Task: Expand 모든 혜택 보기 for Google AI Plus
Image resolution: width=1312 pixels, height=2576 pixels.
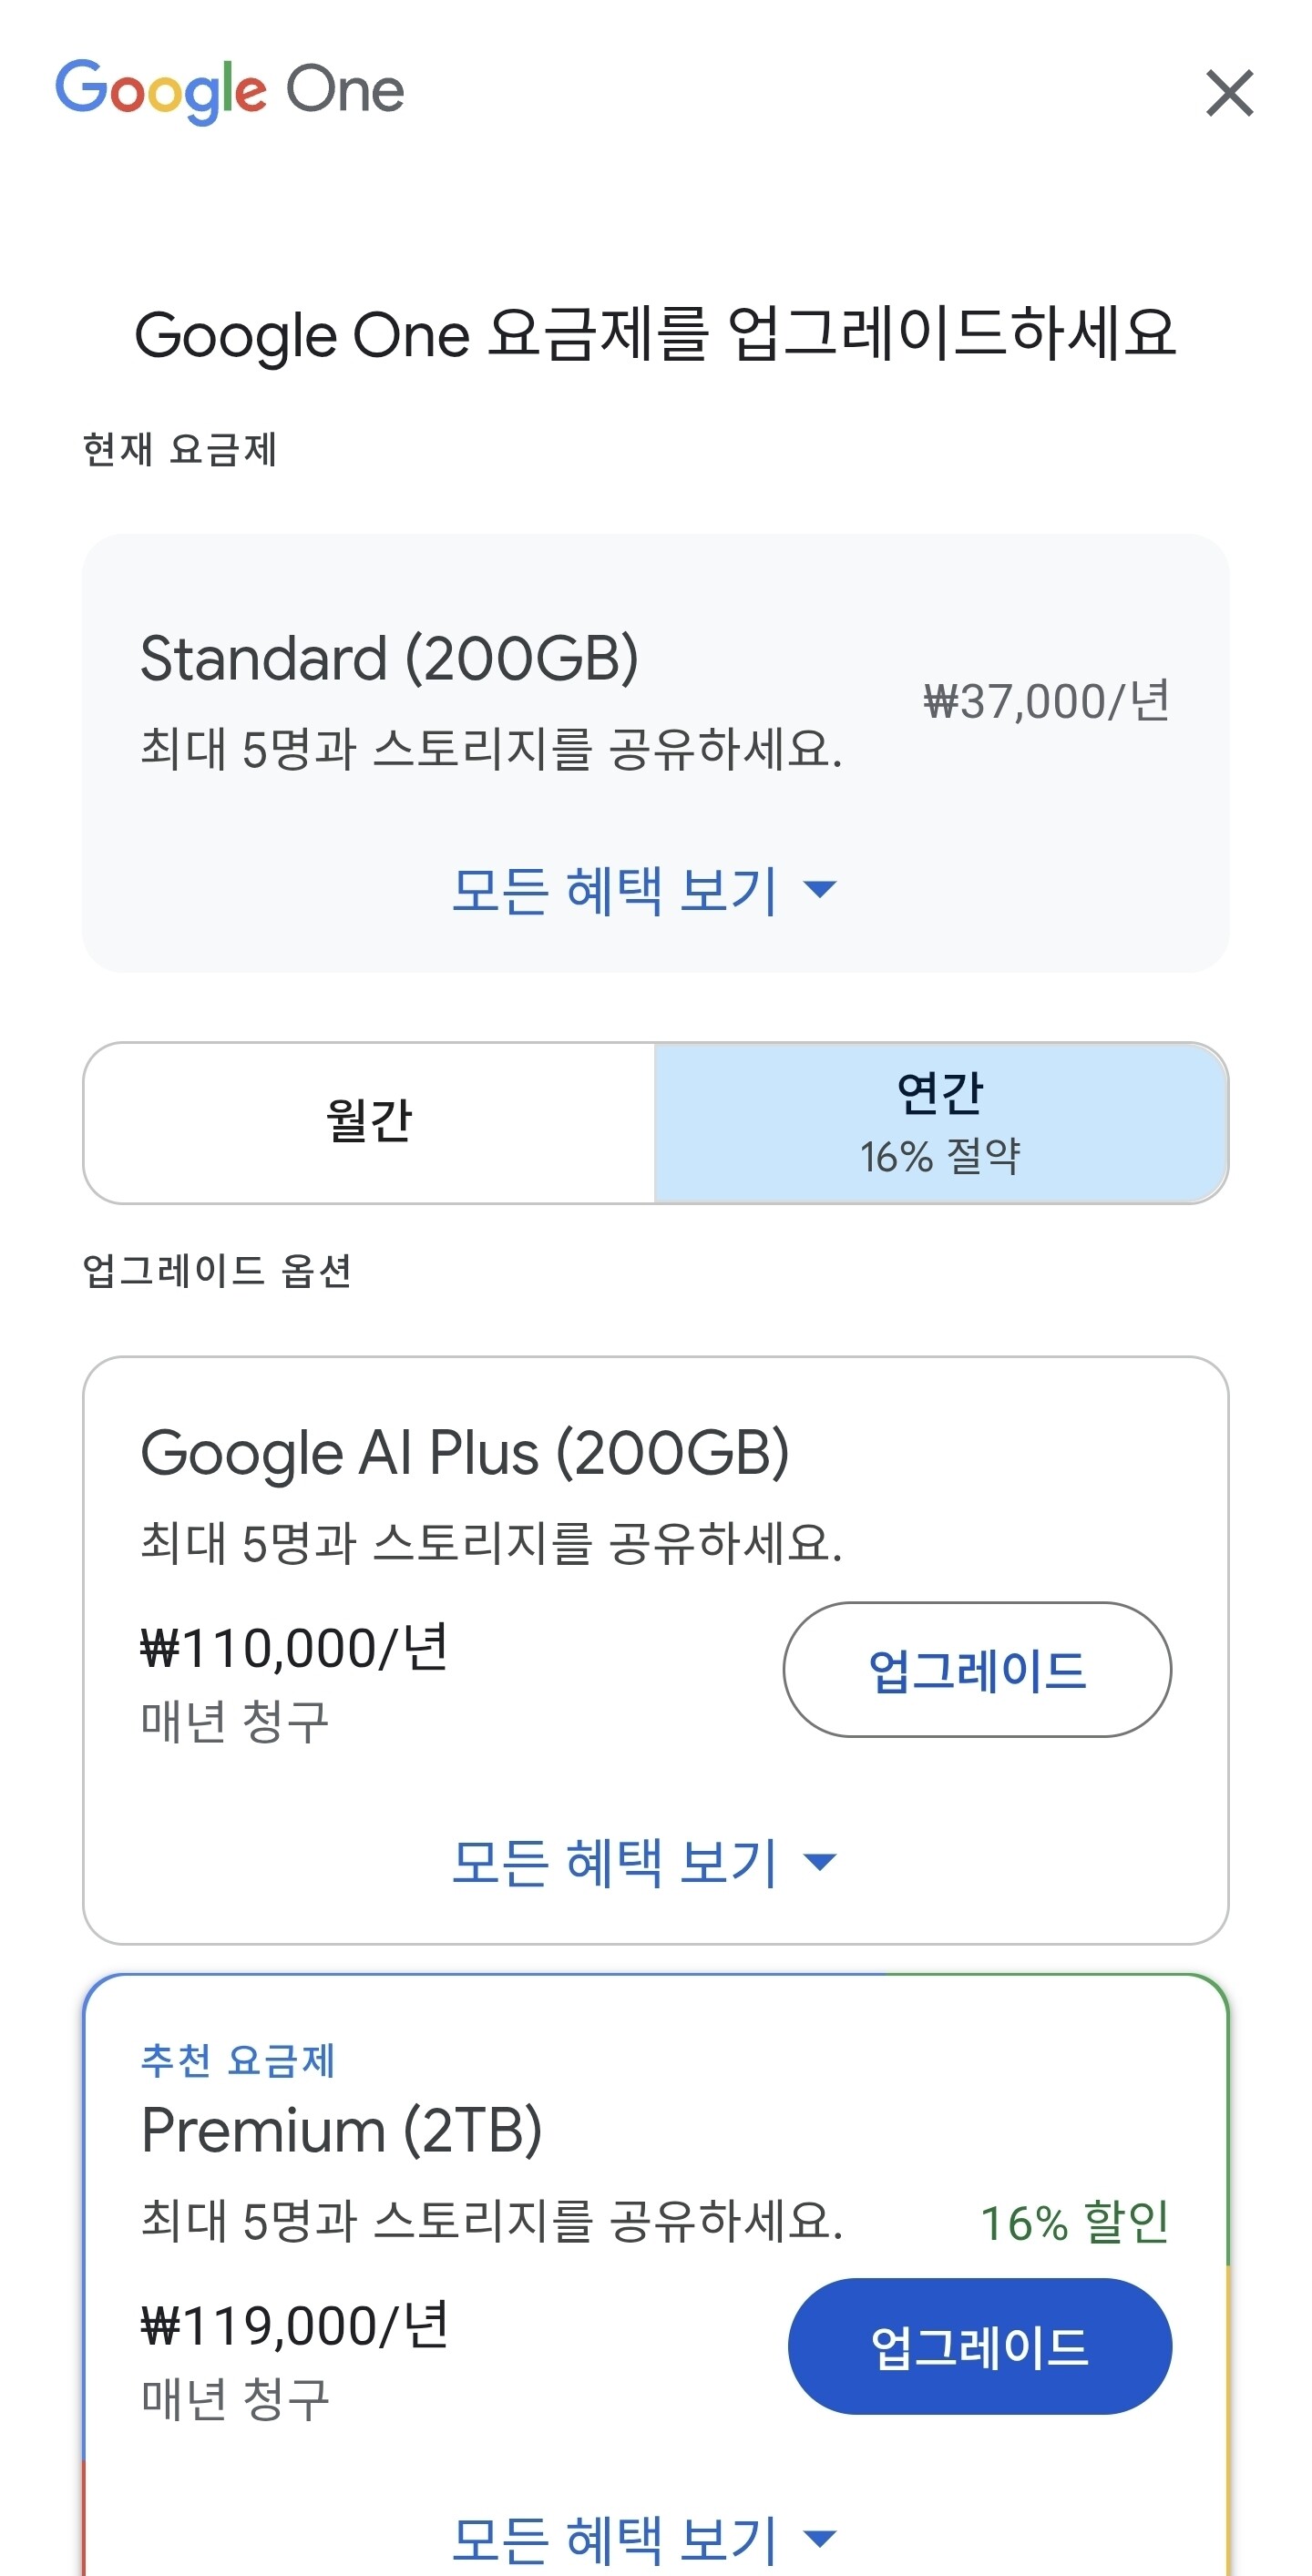Action: (x=614, y=1862)
